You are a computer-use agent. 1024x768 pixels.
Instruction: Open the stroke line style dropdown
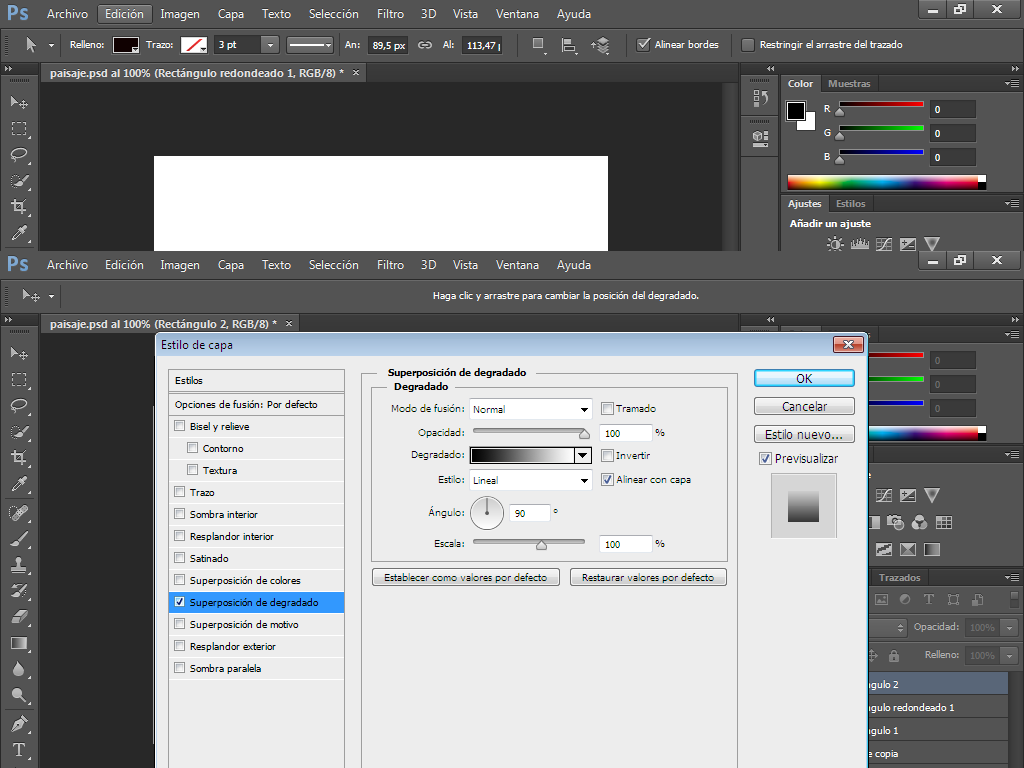310,44
